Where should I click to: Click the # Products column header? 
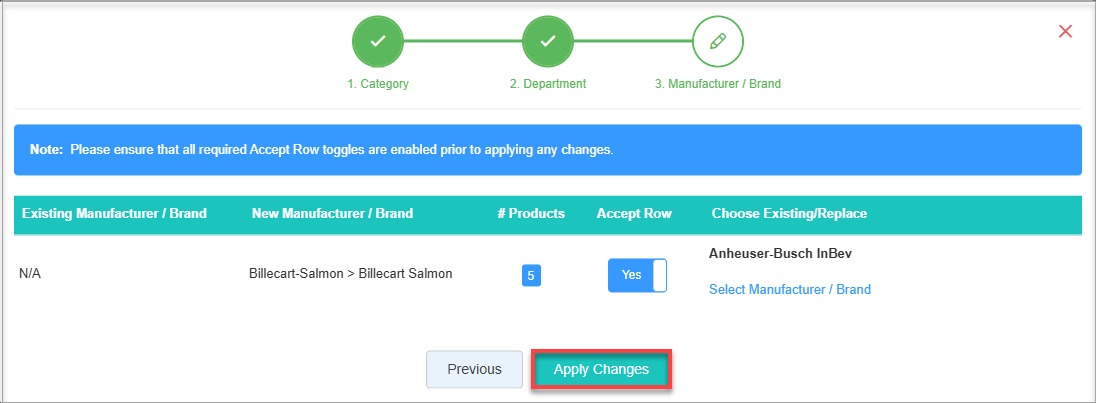[x=530, y=213]
